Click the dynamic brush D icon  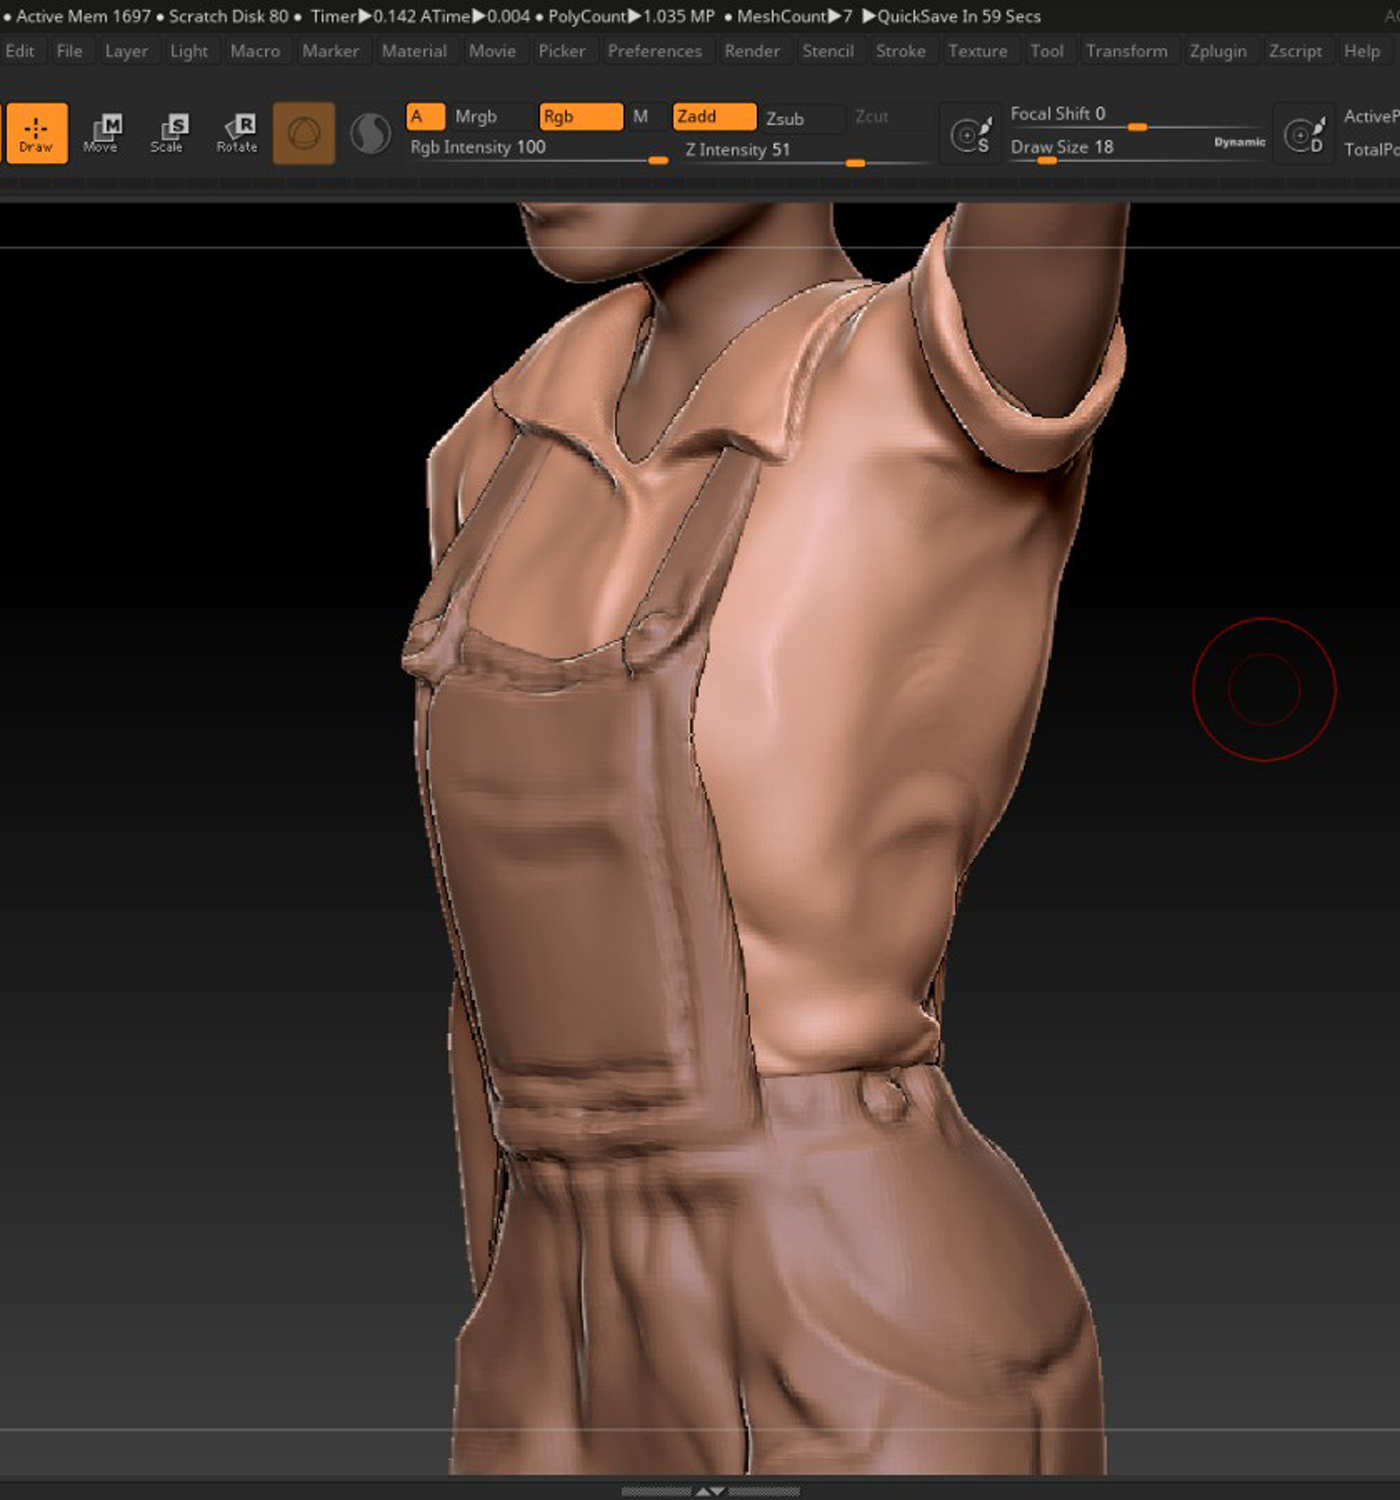coord(1305,134)
